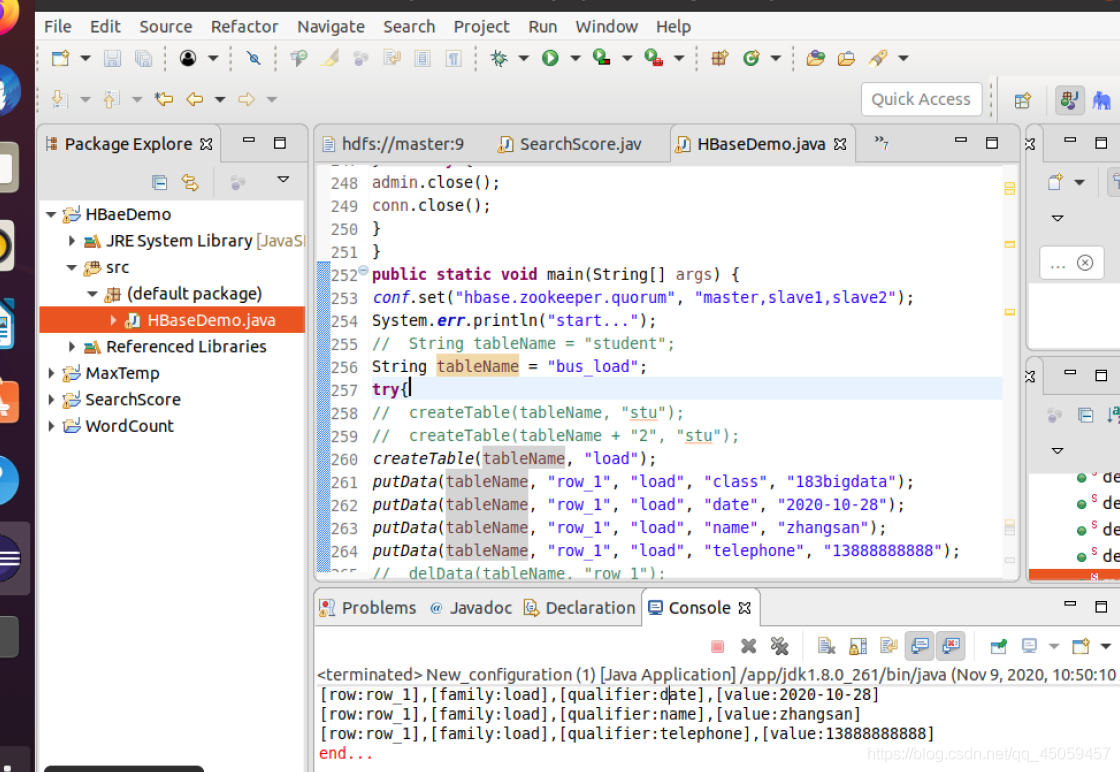Screen dimensions: 1120x772
Task: Click Collapse All in Package Explorer
Action: [x=159, y=183]
